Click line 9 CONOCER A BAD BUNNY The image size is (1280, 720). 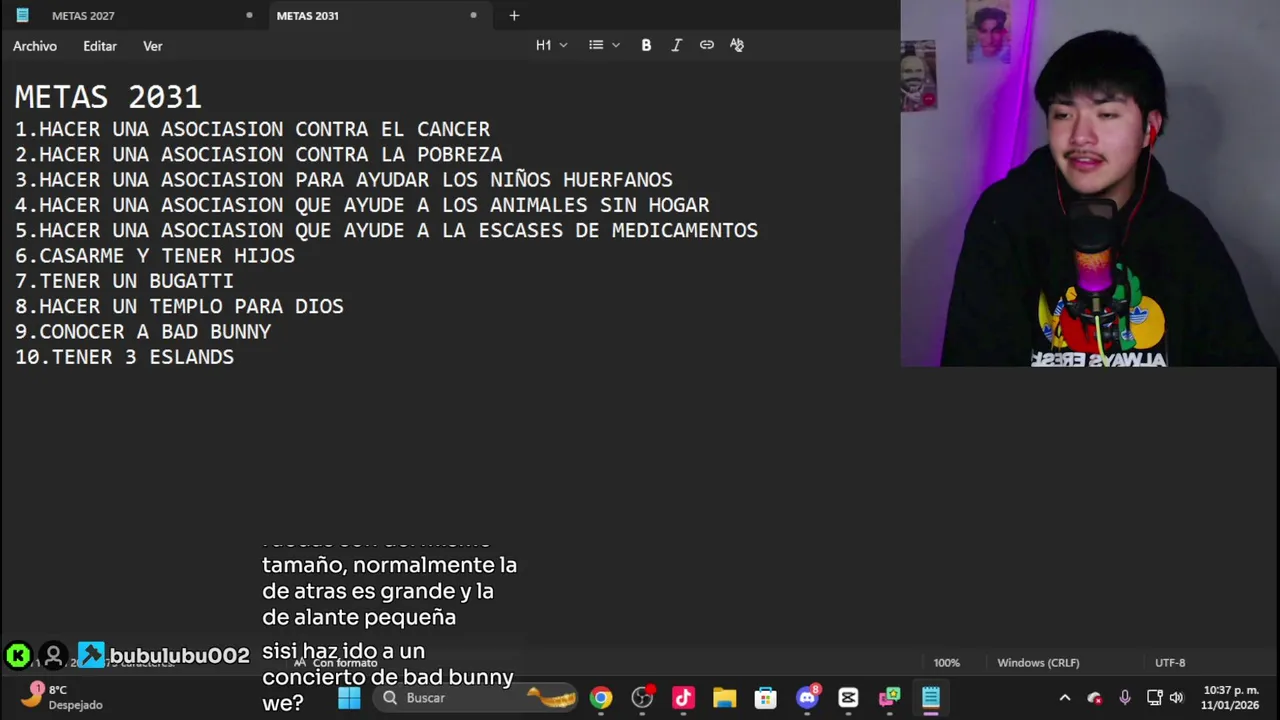[143, 332]
